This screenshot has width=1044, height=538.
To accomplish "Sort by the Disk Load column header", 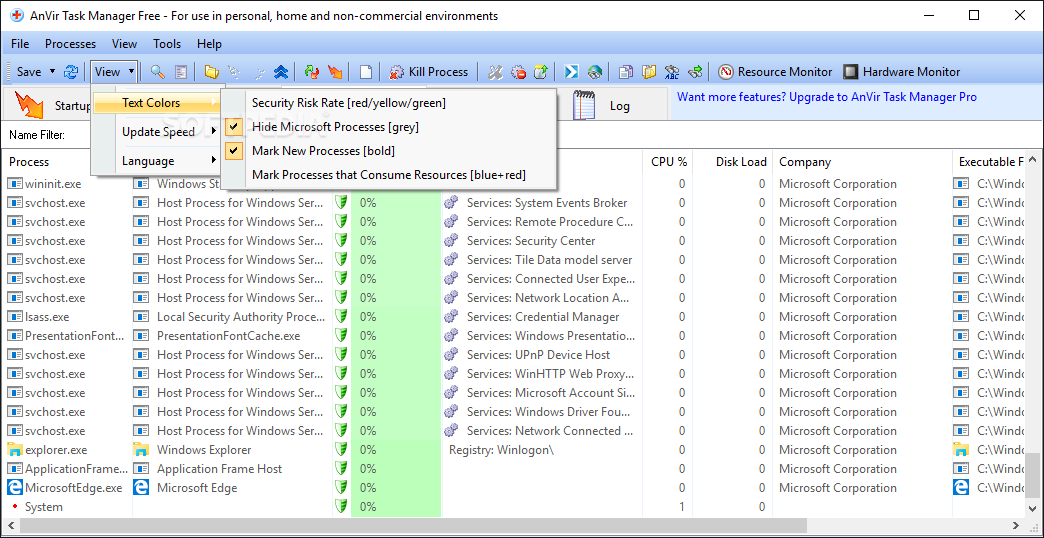I will 734,162.
